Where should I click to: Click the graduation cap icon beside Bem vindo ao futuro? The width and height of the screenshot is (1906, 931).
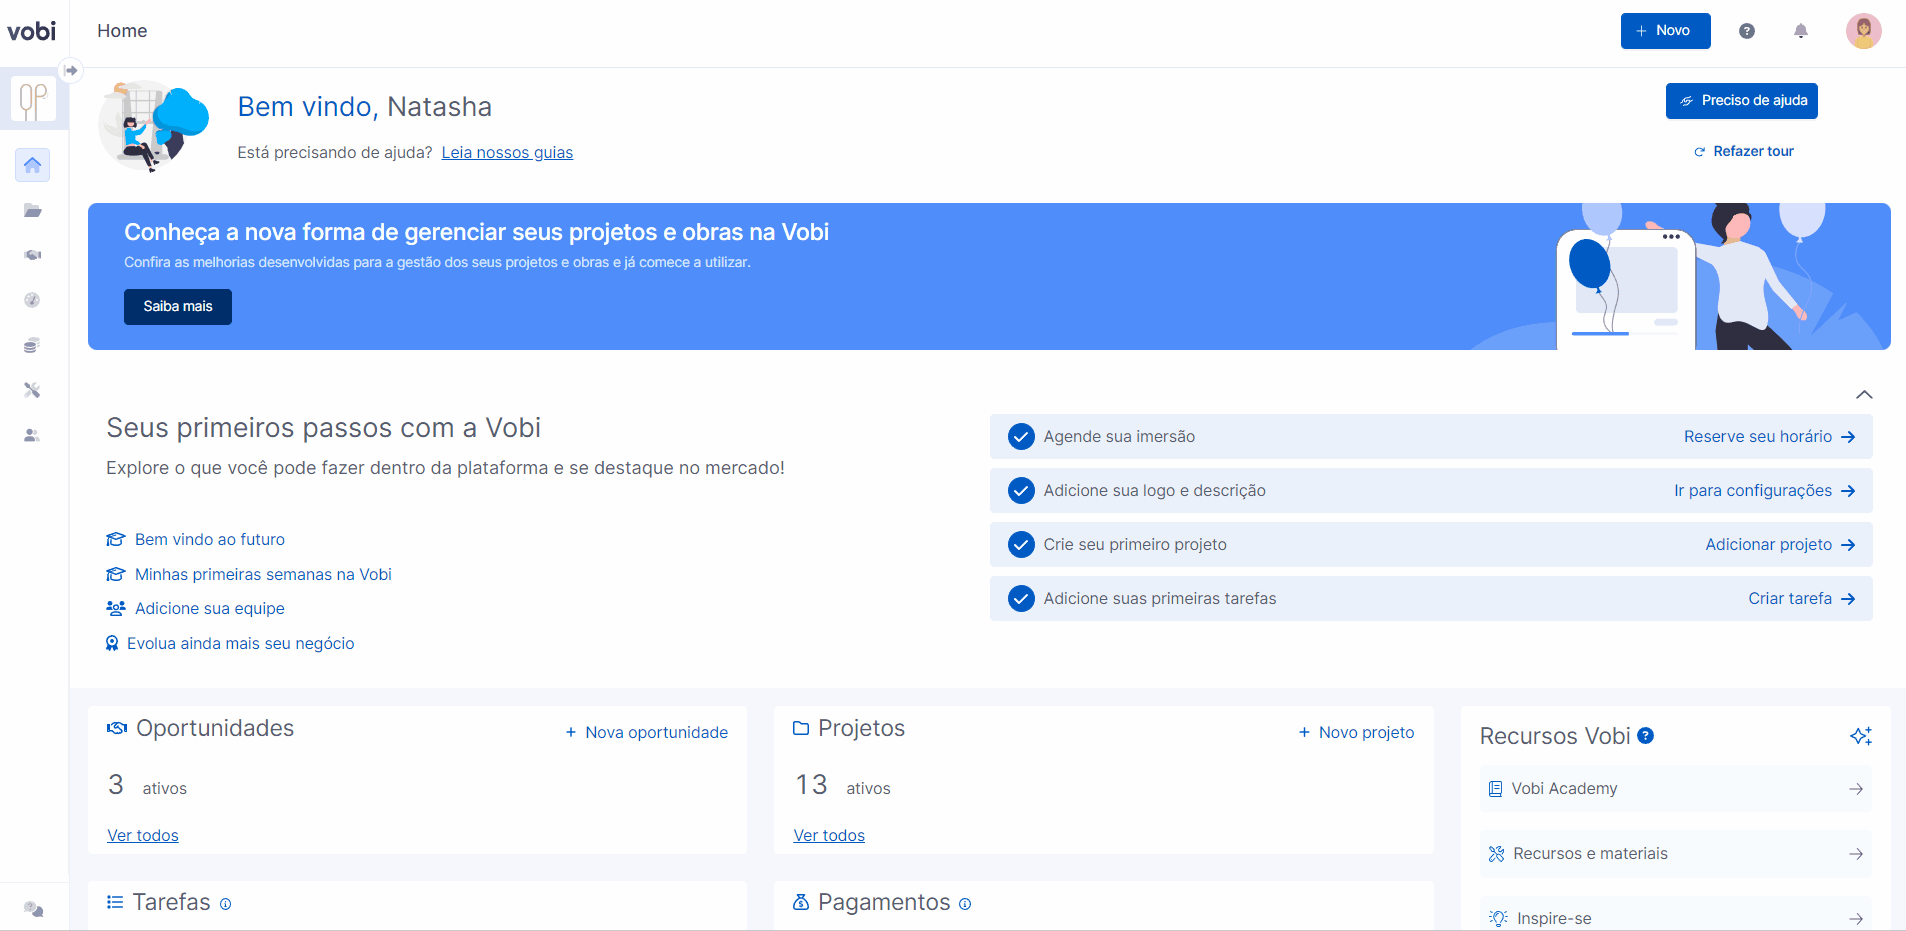point(116,540)
